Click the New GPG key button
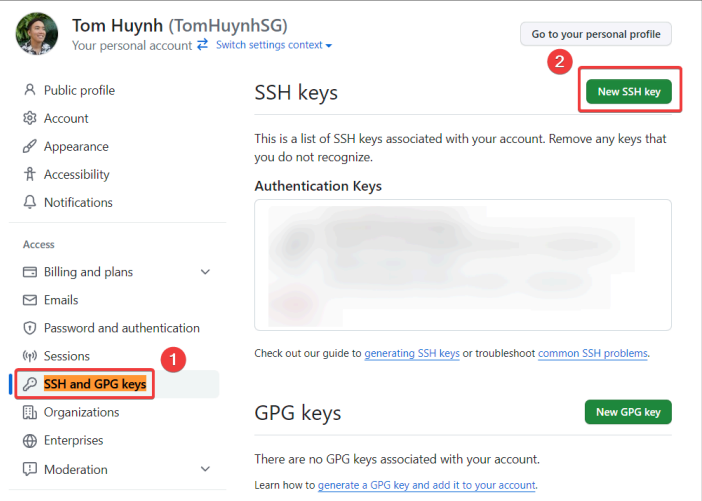702x501 pixels. [x=628, y=412]
